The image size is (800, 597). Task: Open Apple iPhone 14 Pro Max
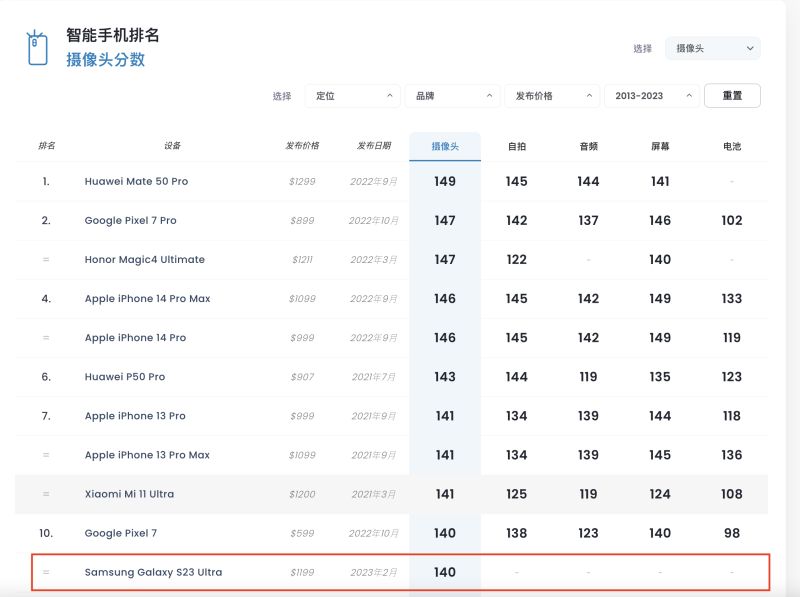[147, 299]
